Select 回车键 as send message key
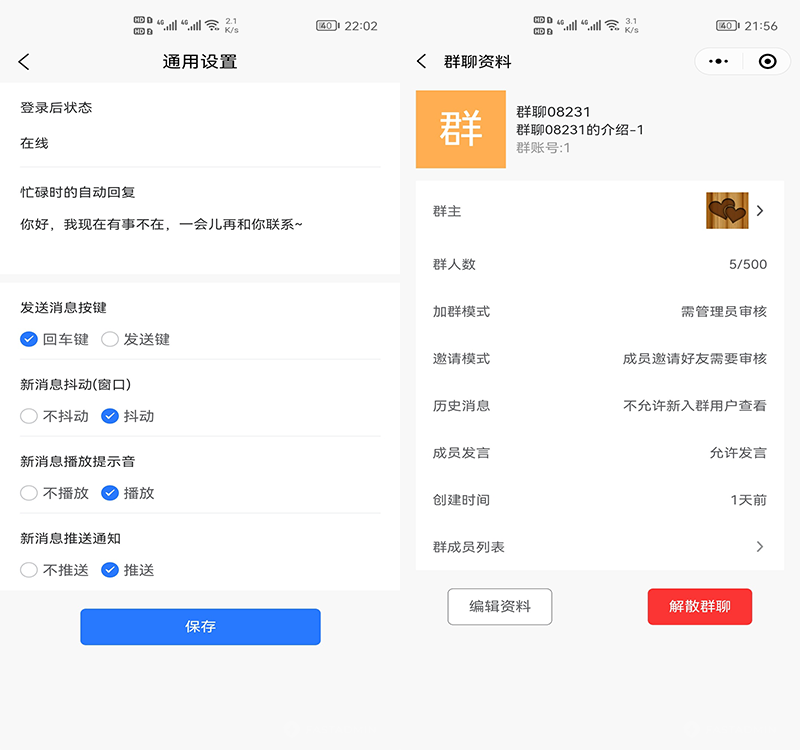Screen dimensions: 800x750 [30, 339]
